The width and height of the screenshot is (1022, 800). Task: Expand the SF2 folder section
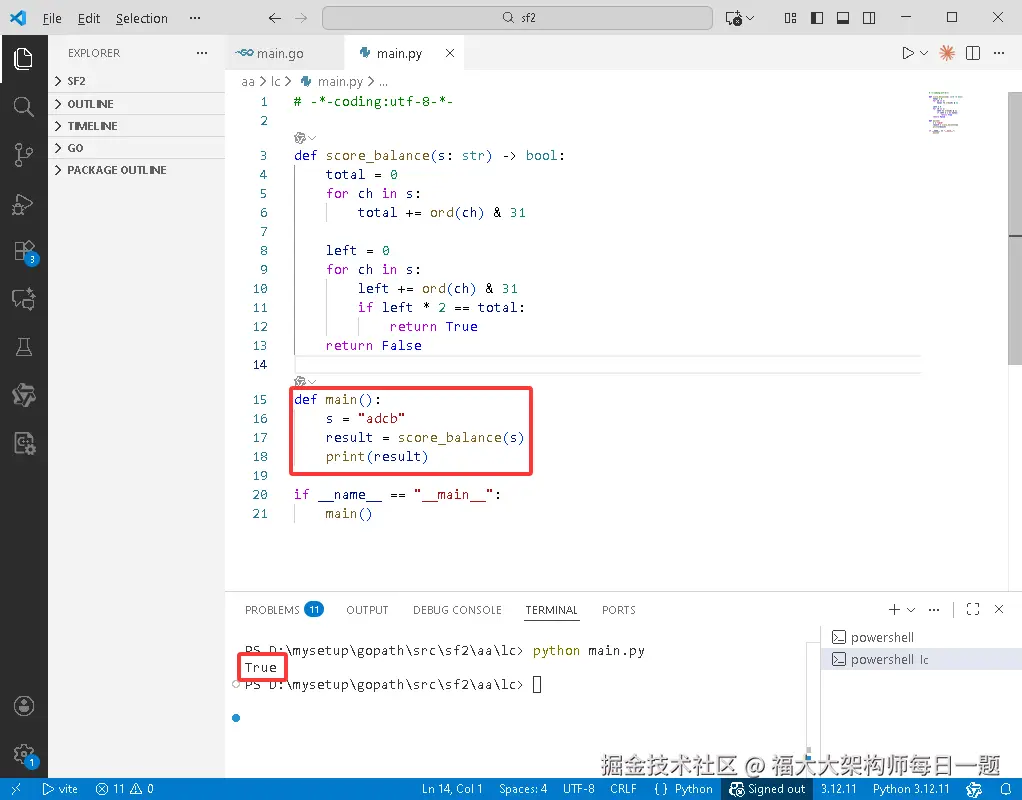137,81
